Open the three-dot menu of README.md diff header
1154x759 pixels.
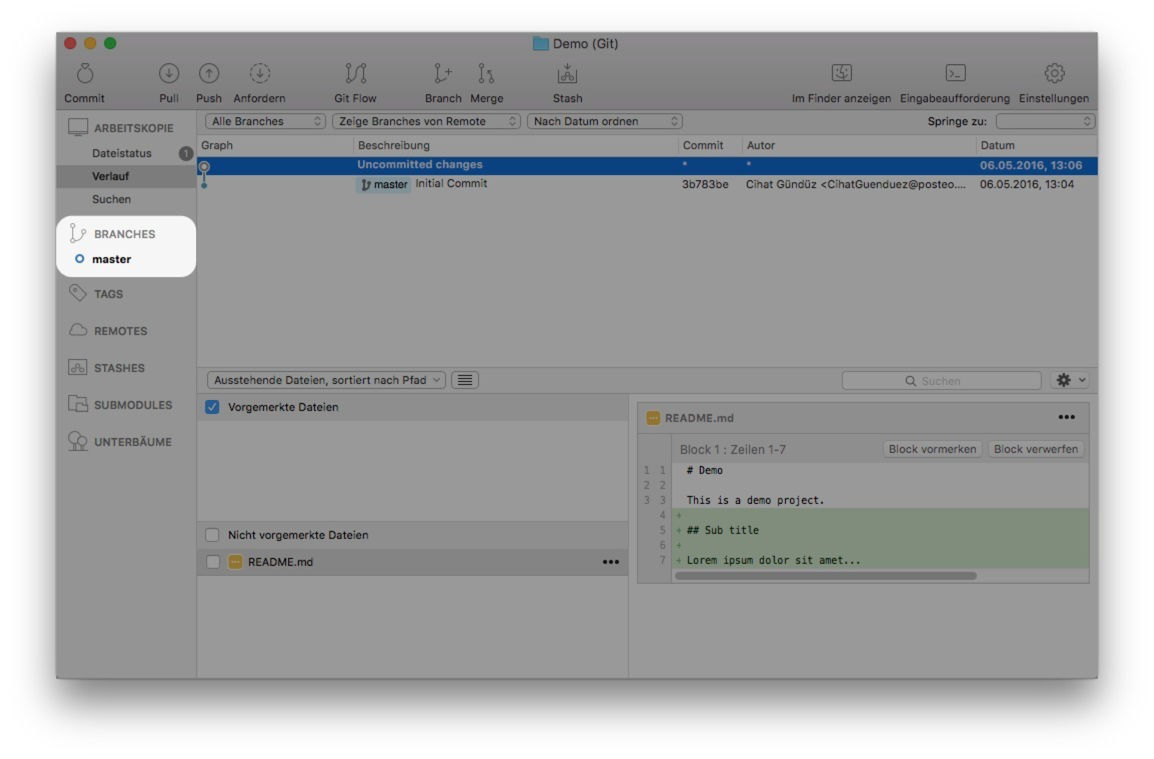[1066, 417]
